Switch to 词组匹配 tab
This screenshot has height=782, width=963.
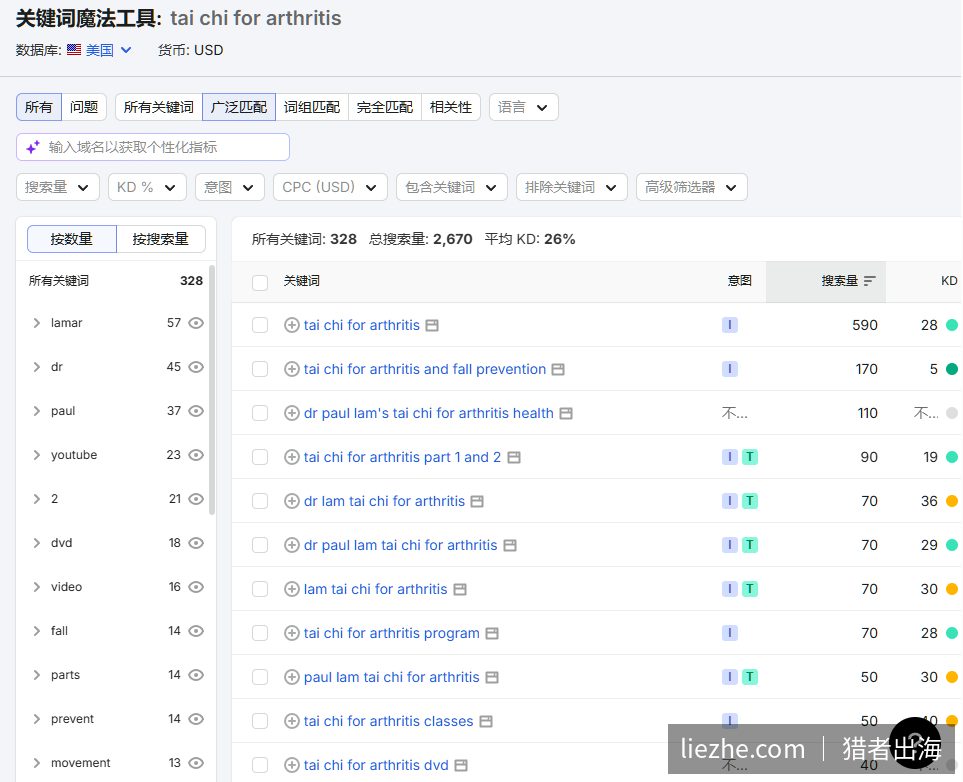pos(312,108)
